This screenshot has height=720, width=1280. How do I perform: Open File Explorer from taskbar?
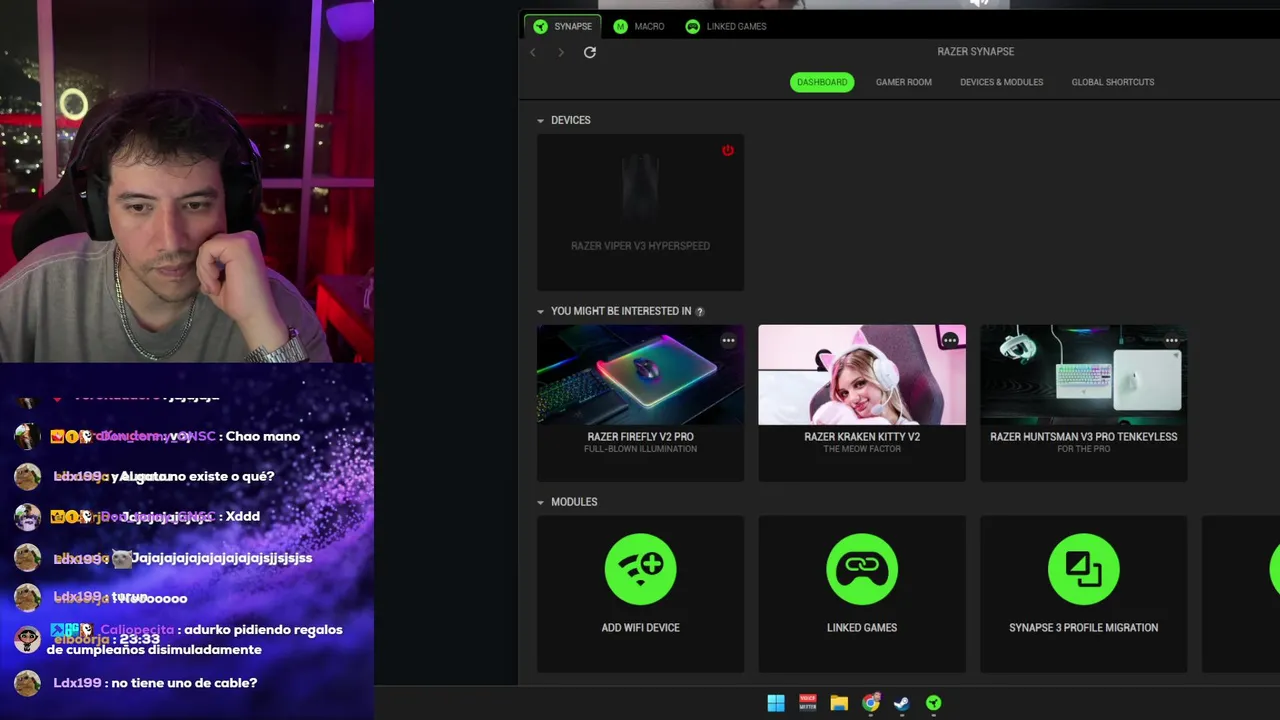tap(839, 703)
